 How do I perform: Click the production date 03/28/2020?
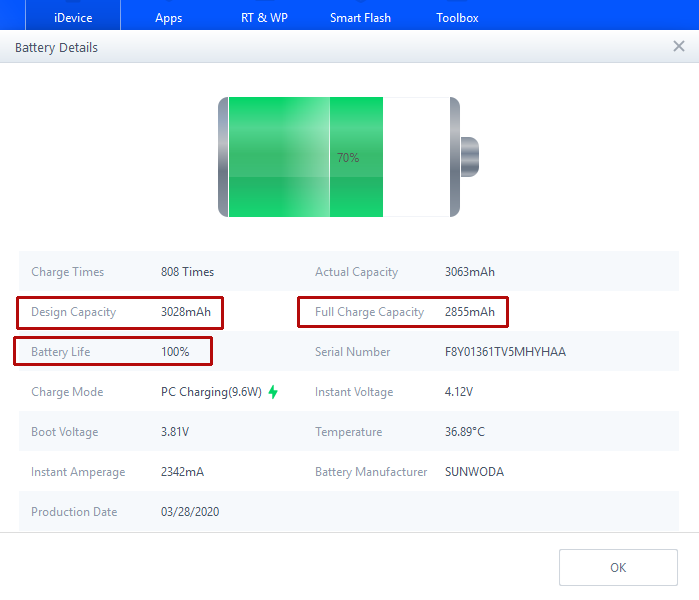(190, 512)
